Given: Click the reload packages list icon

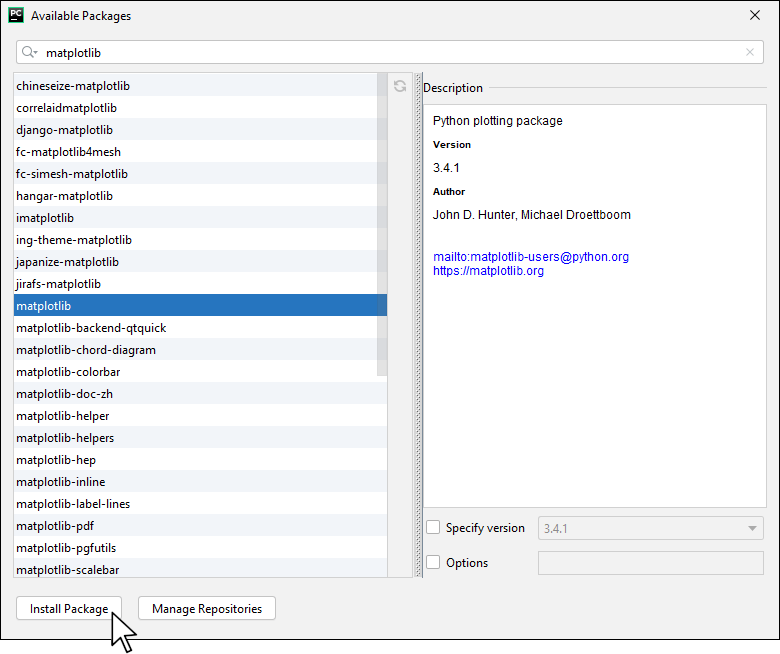Looking at the screenshot, I should tap(400, 86).
